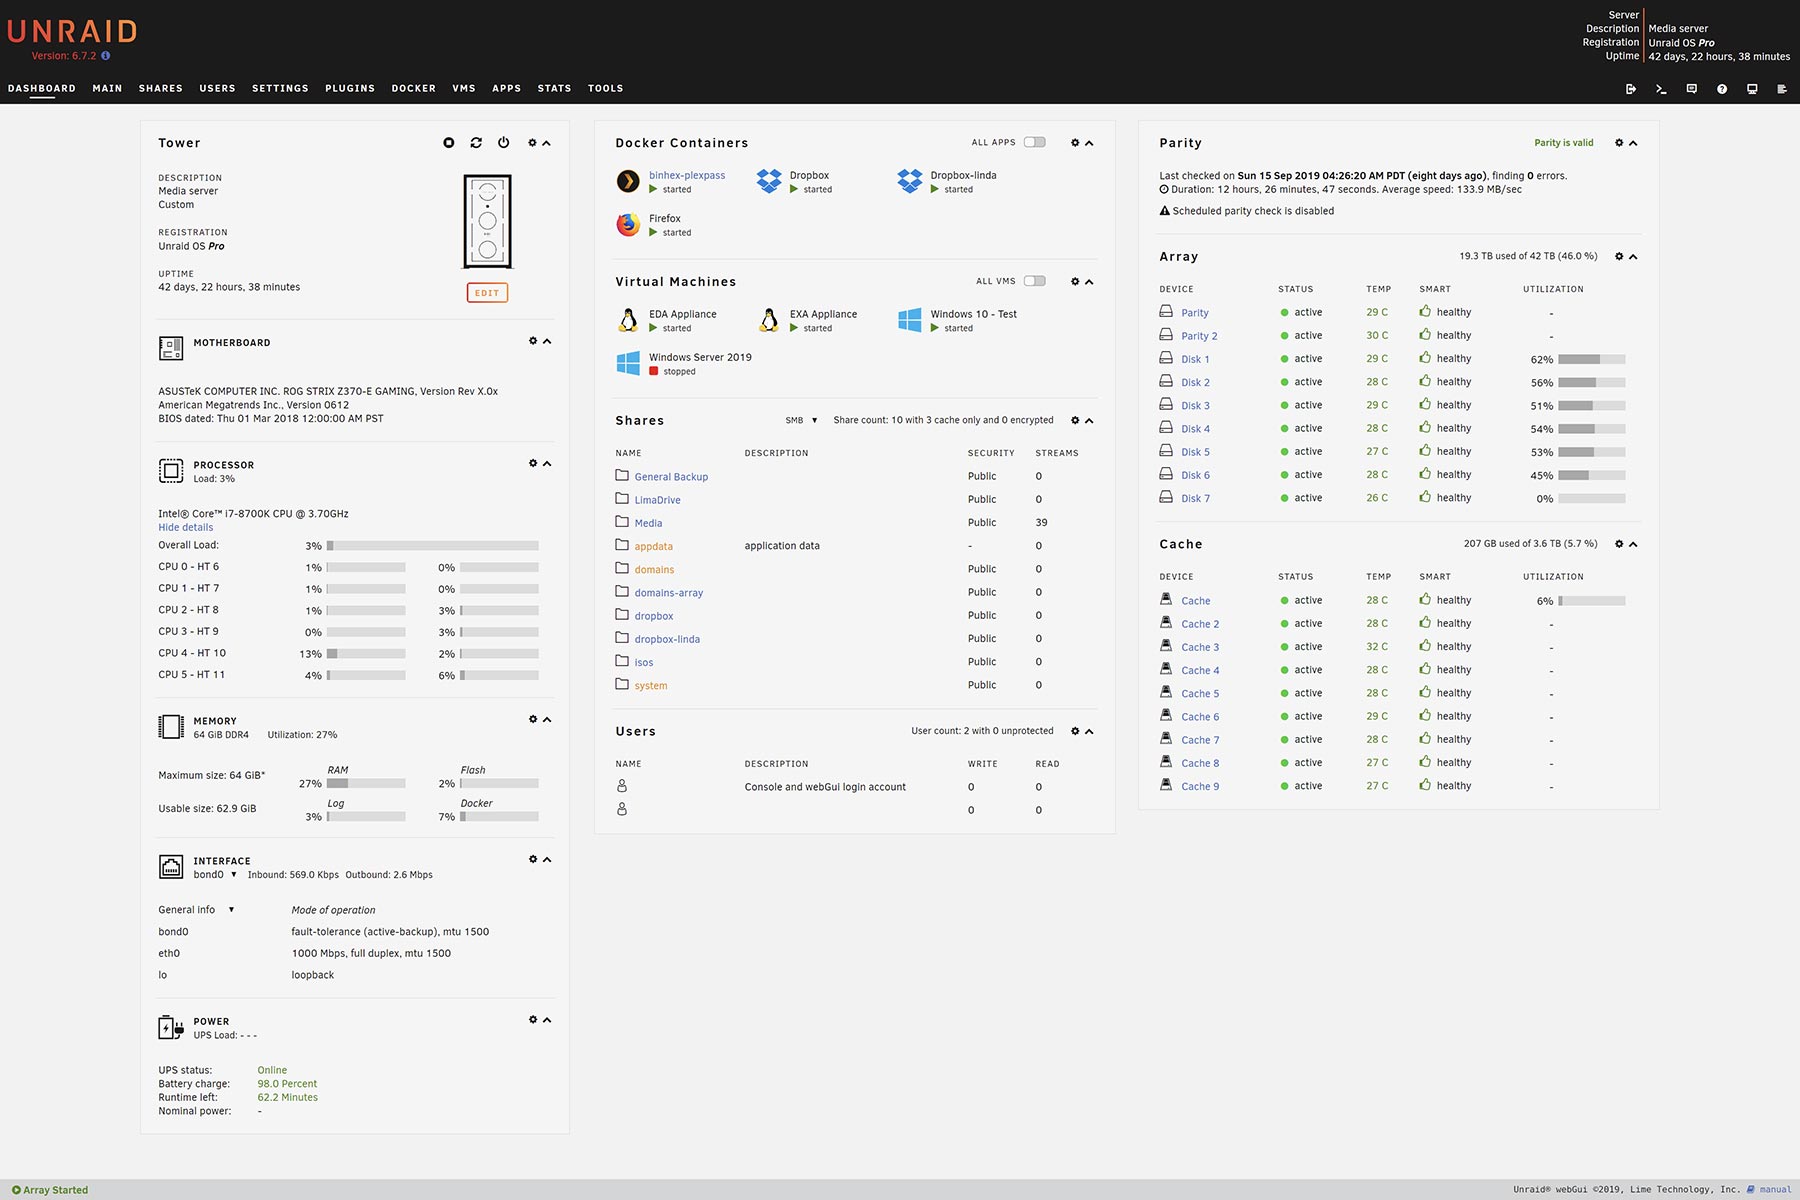Open the Cache 3 device link
Viewport: 1800px width, 1200px height.
(1200, 648)
